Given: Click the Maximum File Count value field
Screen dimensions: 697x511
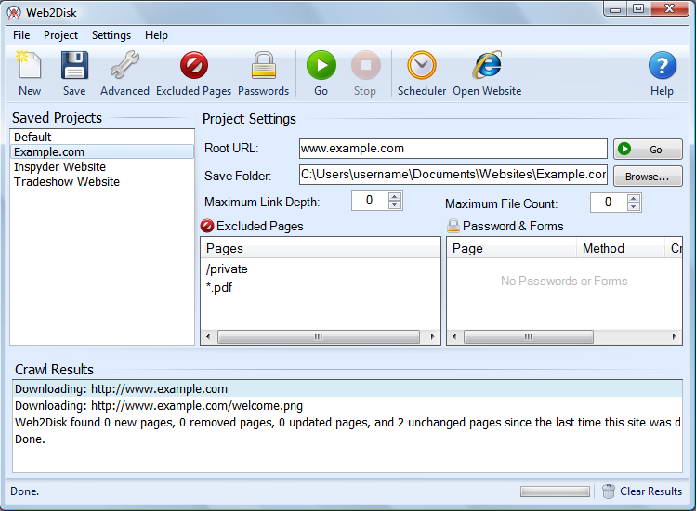Looking at the screenshot, I should coord(609,203).
